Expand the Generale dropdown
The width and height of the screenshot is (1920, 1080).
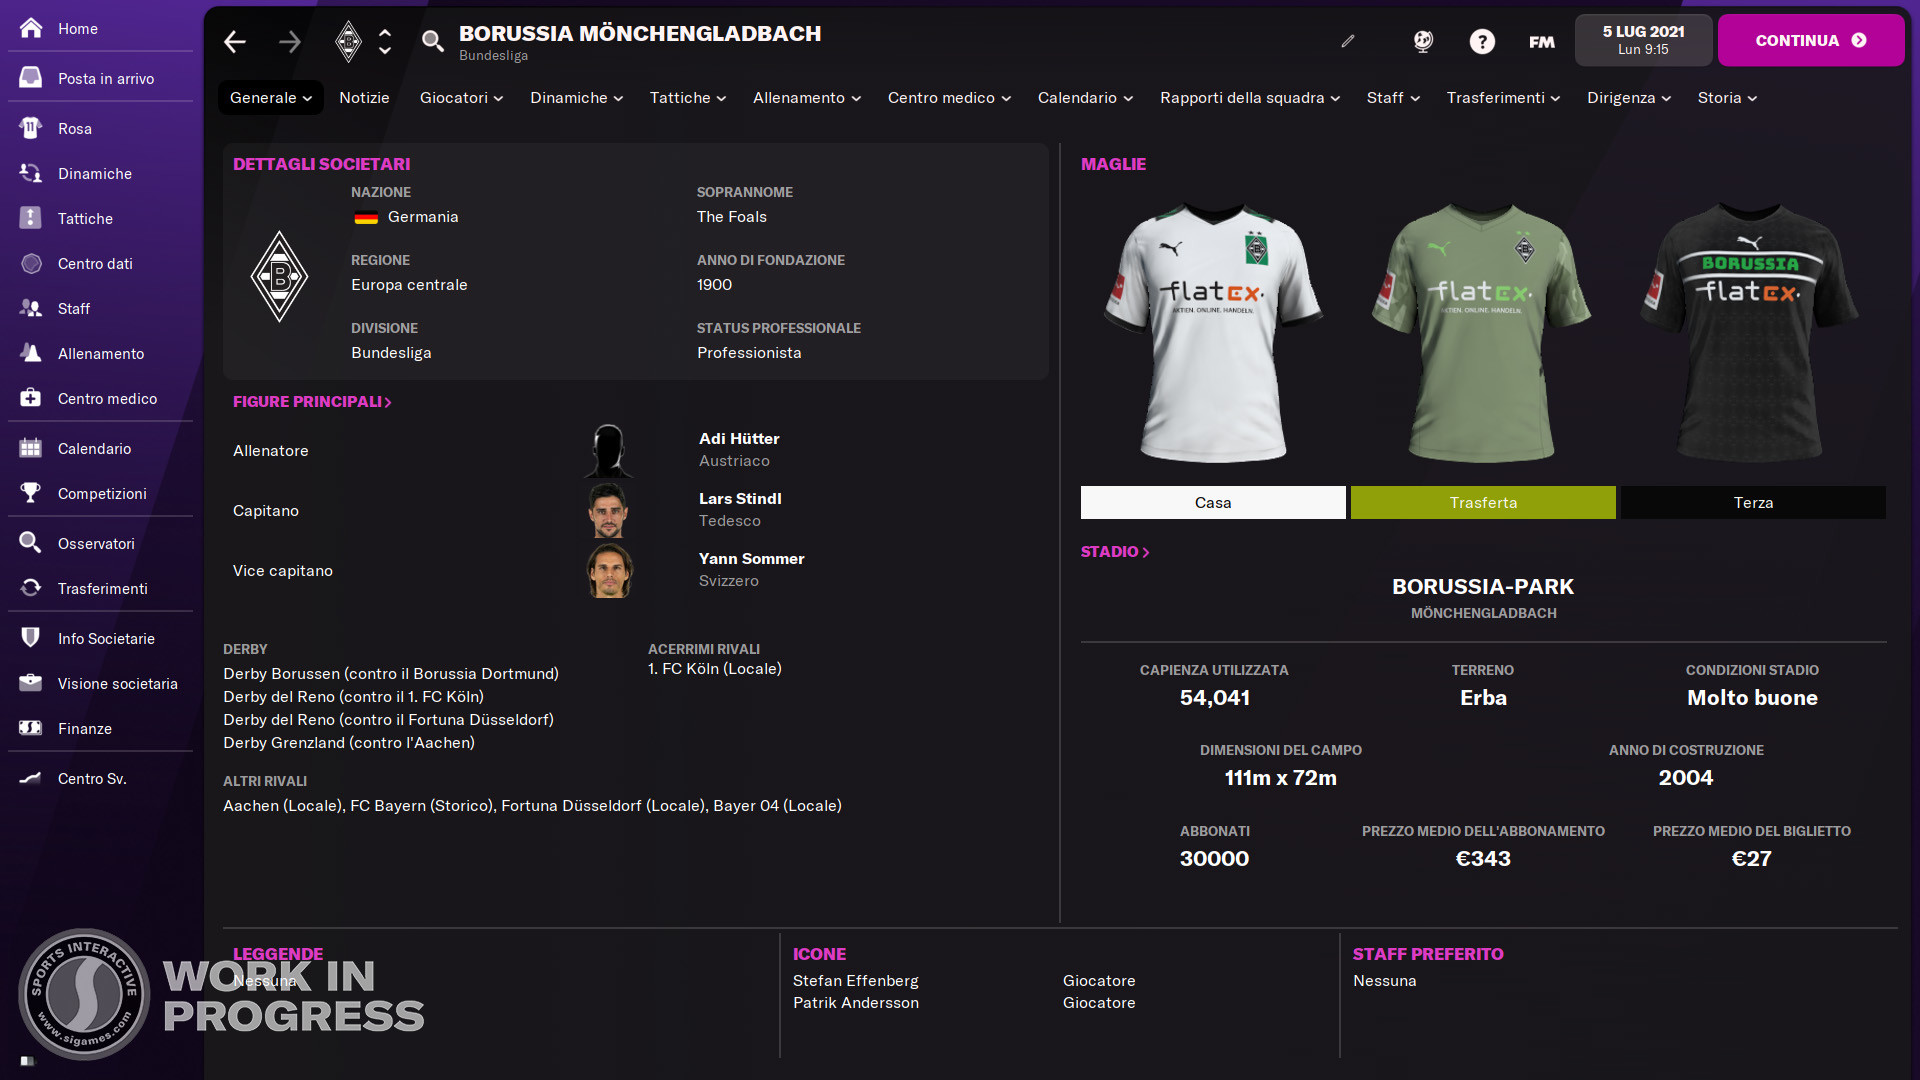pos(271,98)
